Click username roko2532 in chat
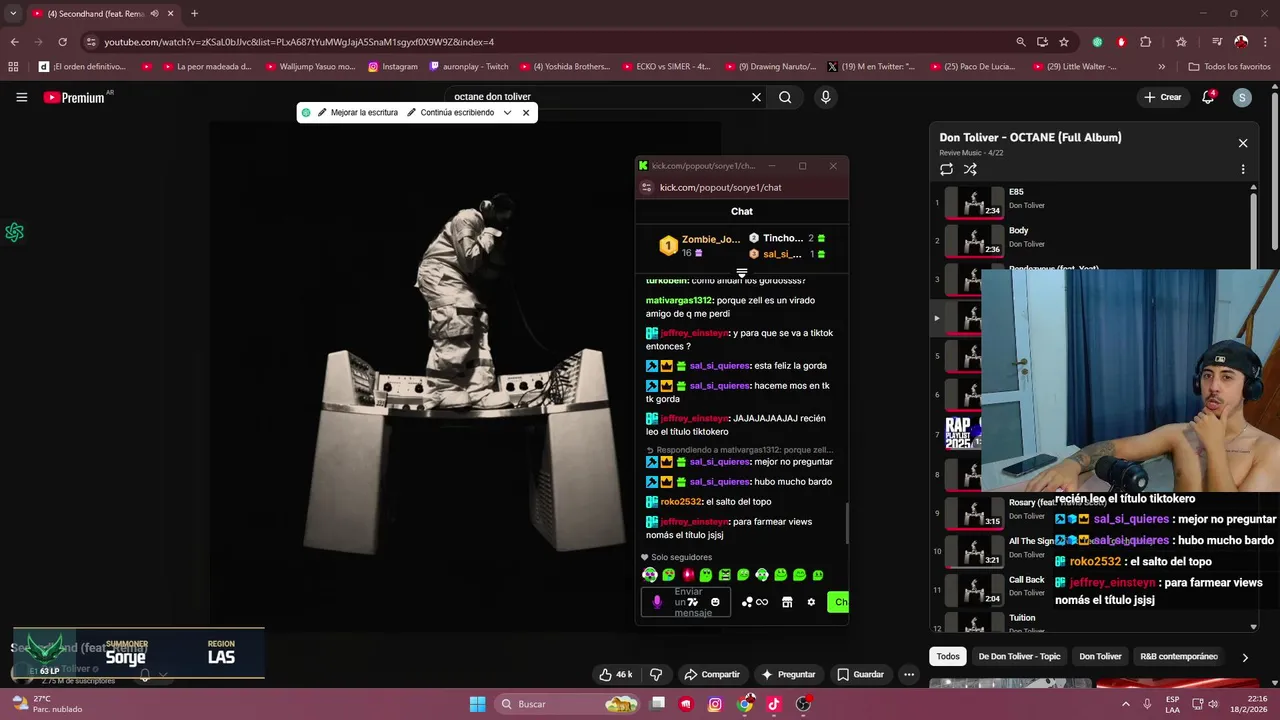The height and width of the screenshot is (720, 1280). [x=681, y=502]
